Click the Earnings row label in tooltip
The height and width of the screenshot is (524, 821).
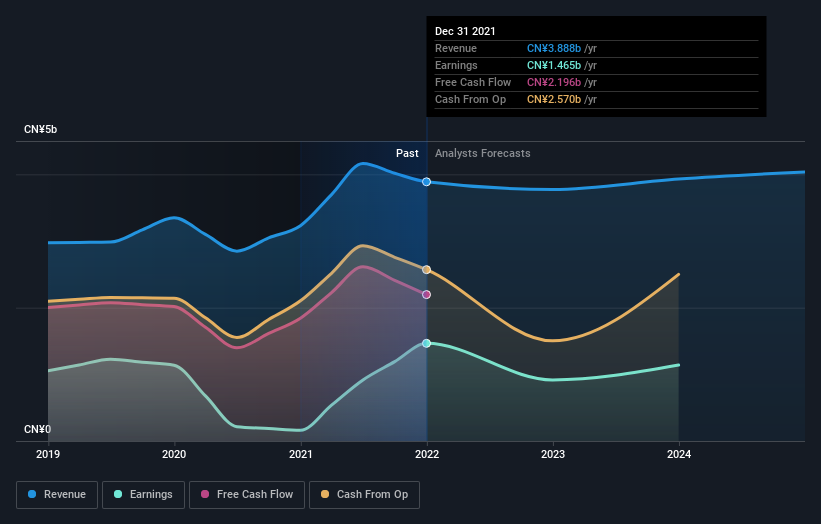(457, 65)
